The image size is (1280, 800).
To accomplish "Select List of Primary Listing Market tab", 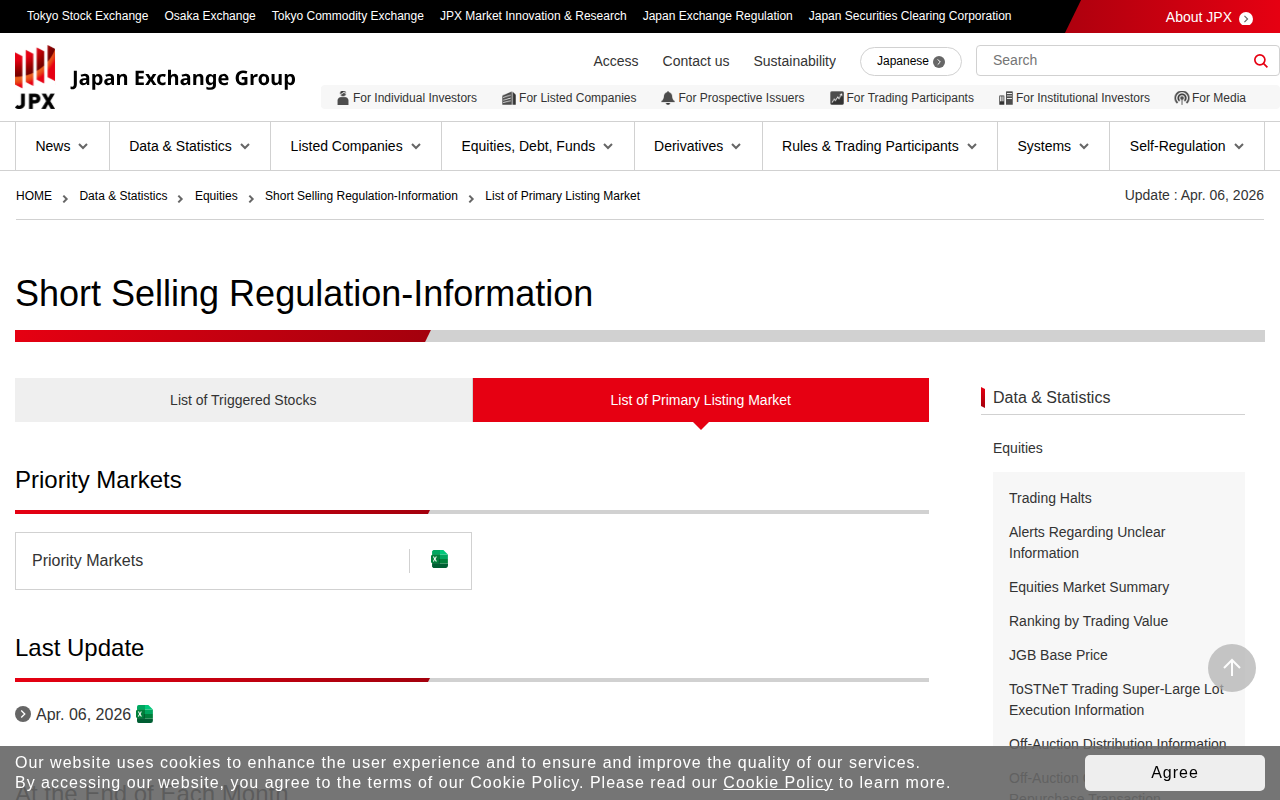I will coord(700,400).
